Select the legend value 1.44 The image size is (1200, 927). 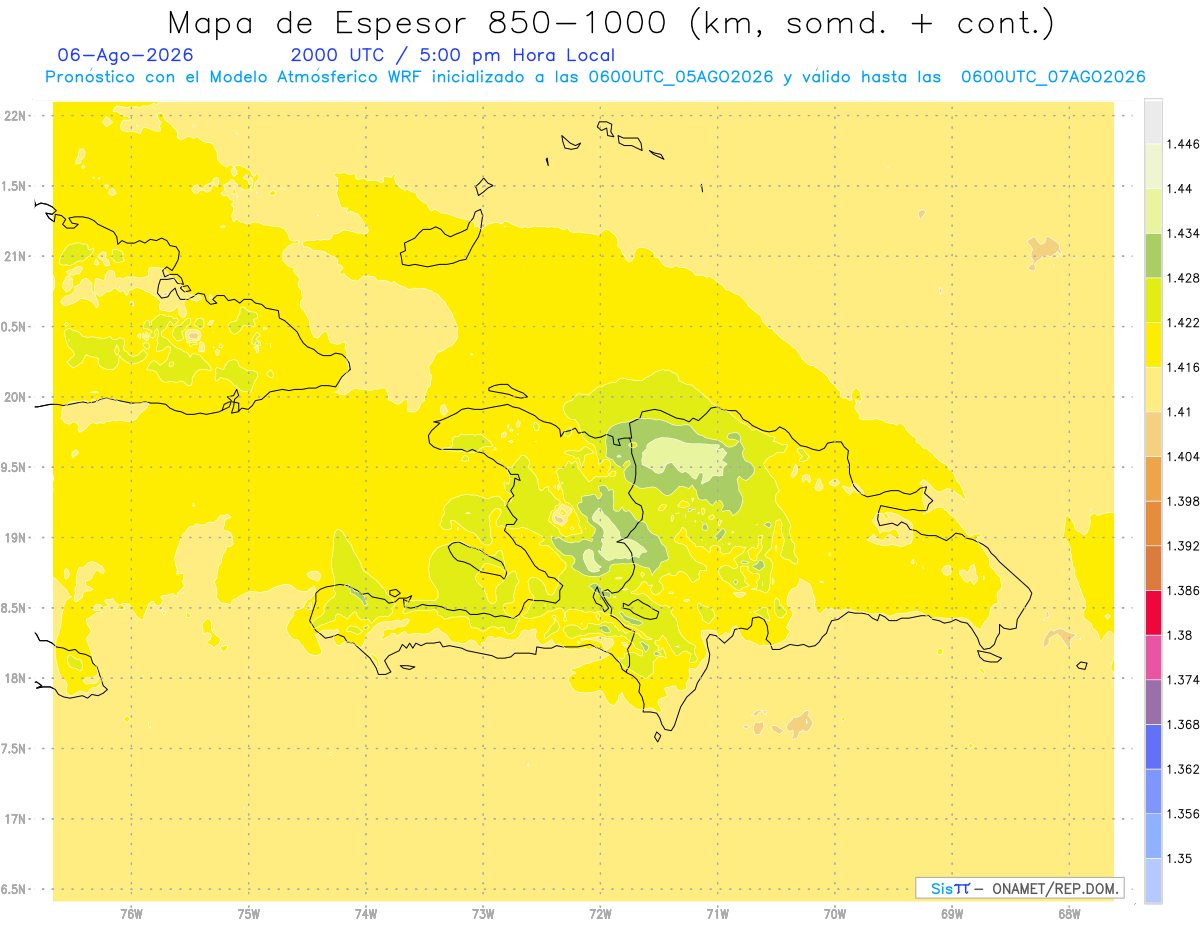click(x=1180, y=189)
